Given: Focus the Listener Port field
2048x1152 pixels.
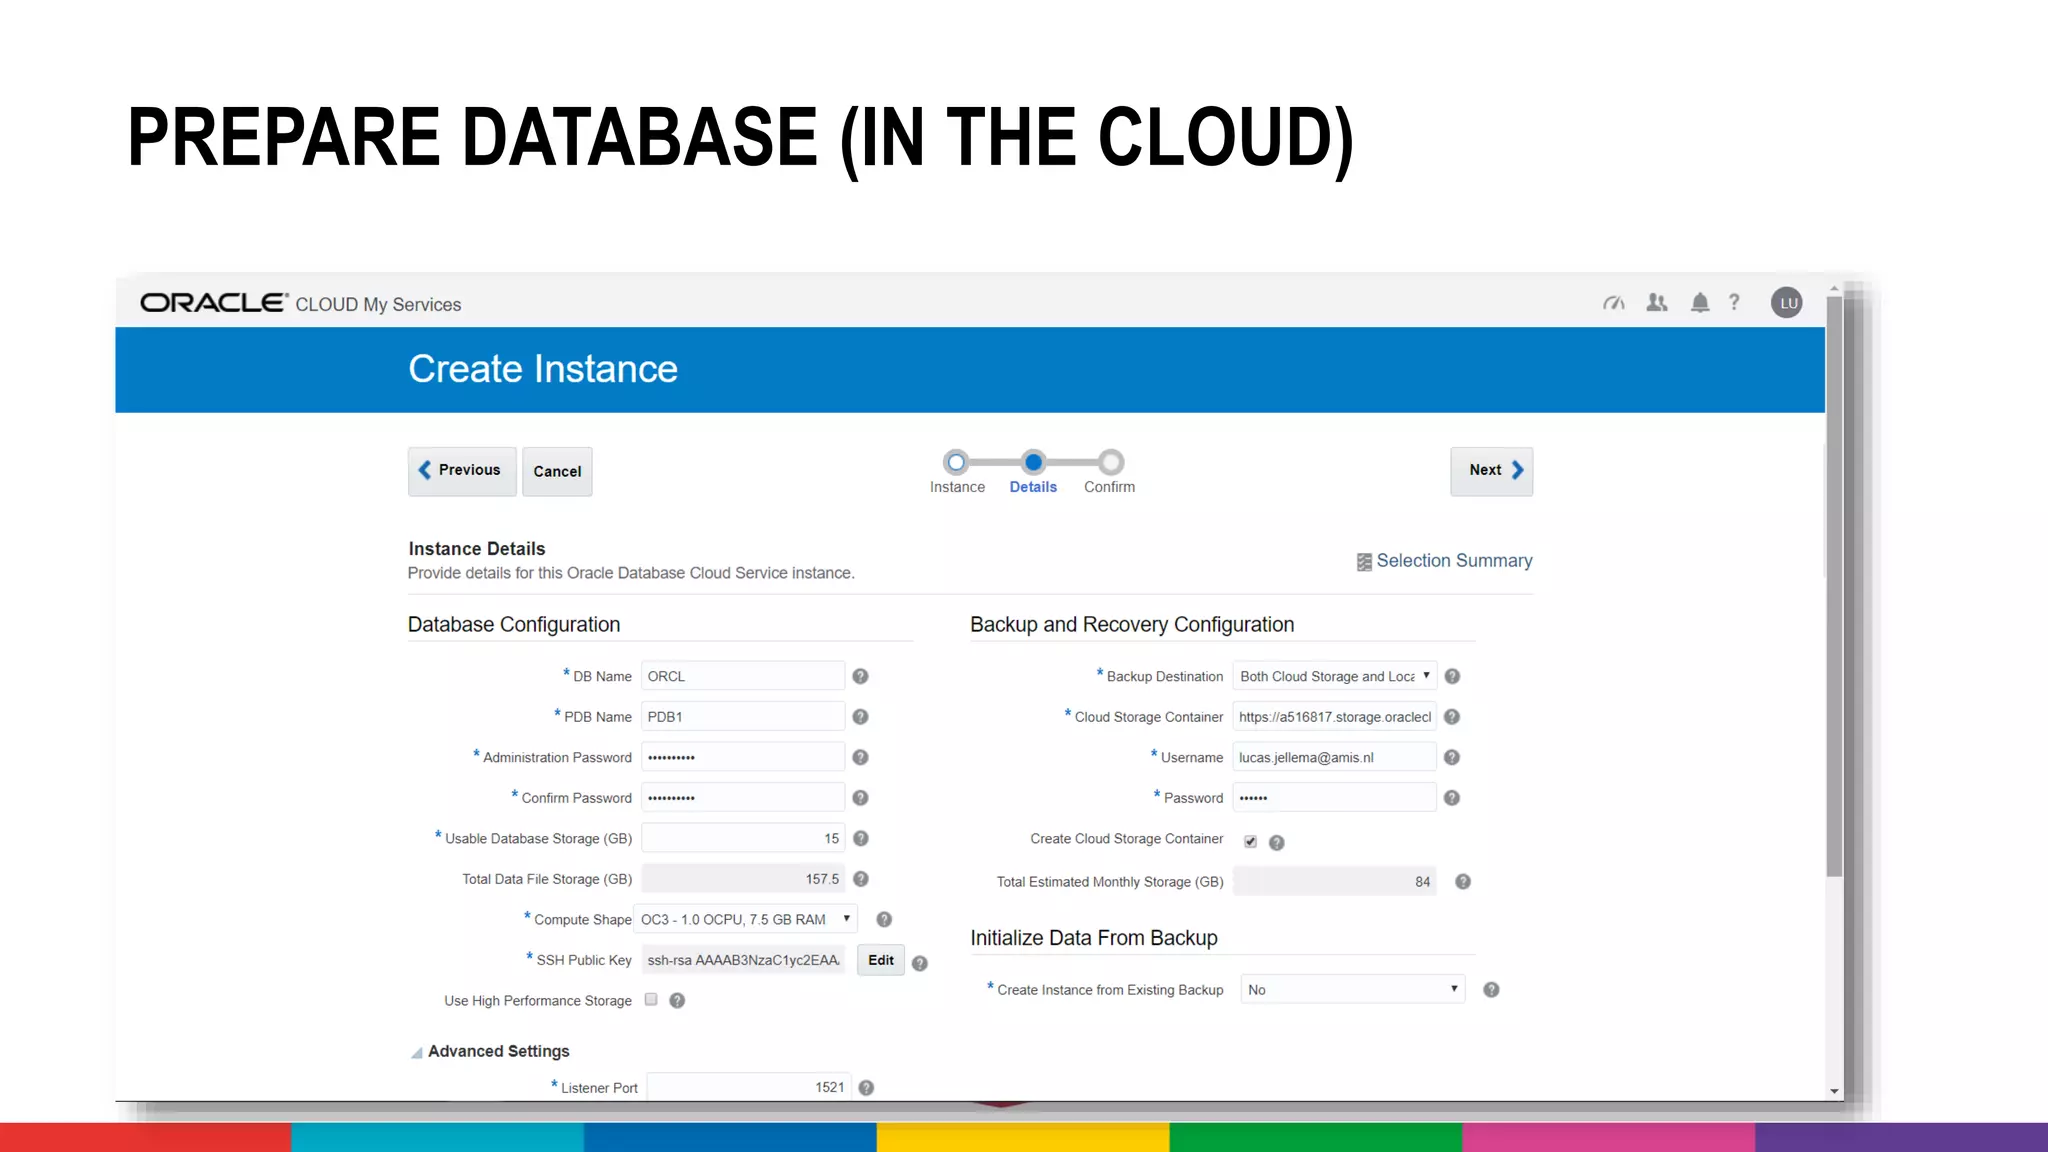Looking at the screenshot, I should point(749,1087).
